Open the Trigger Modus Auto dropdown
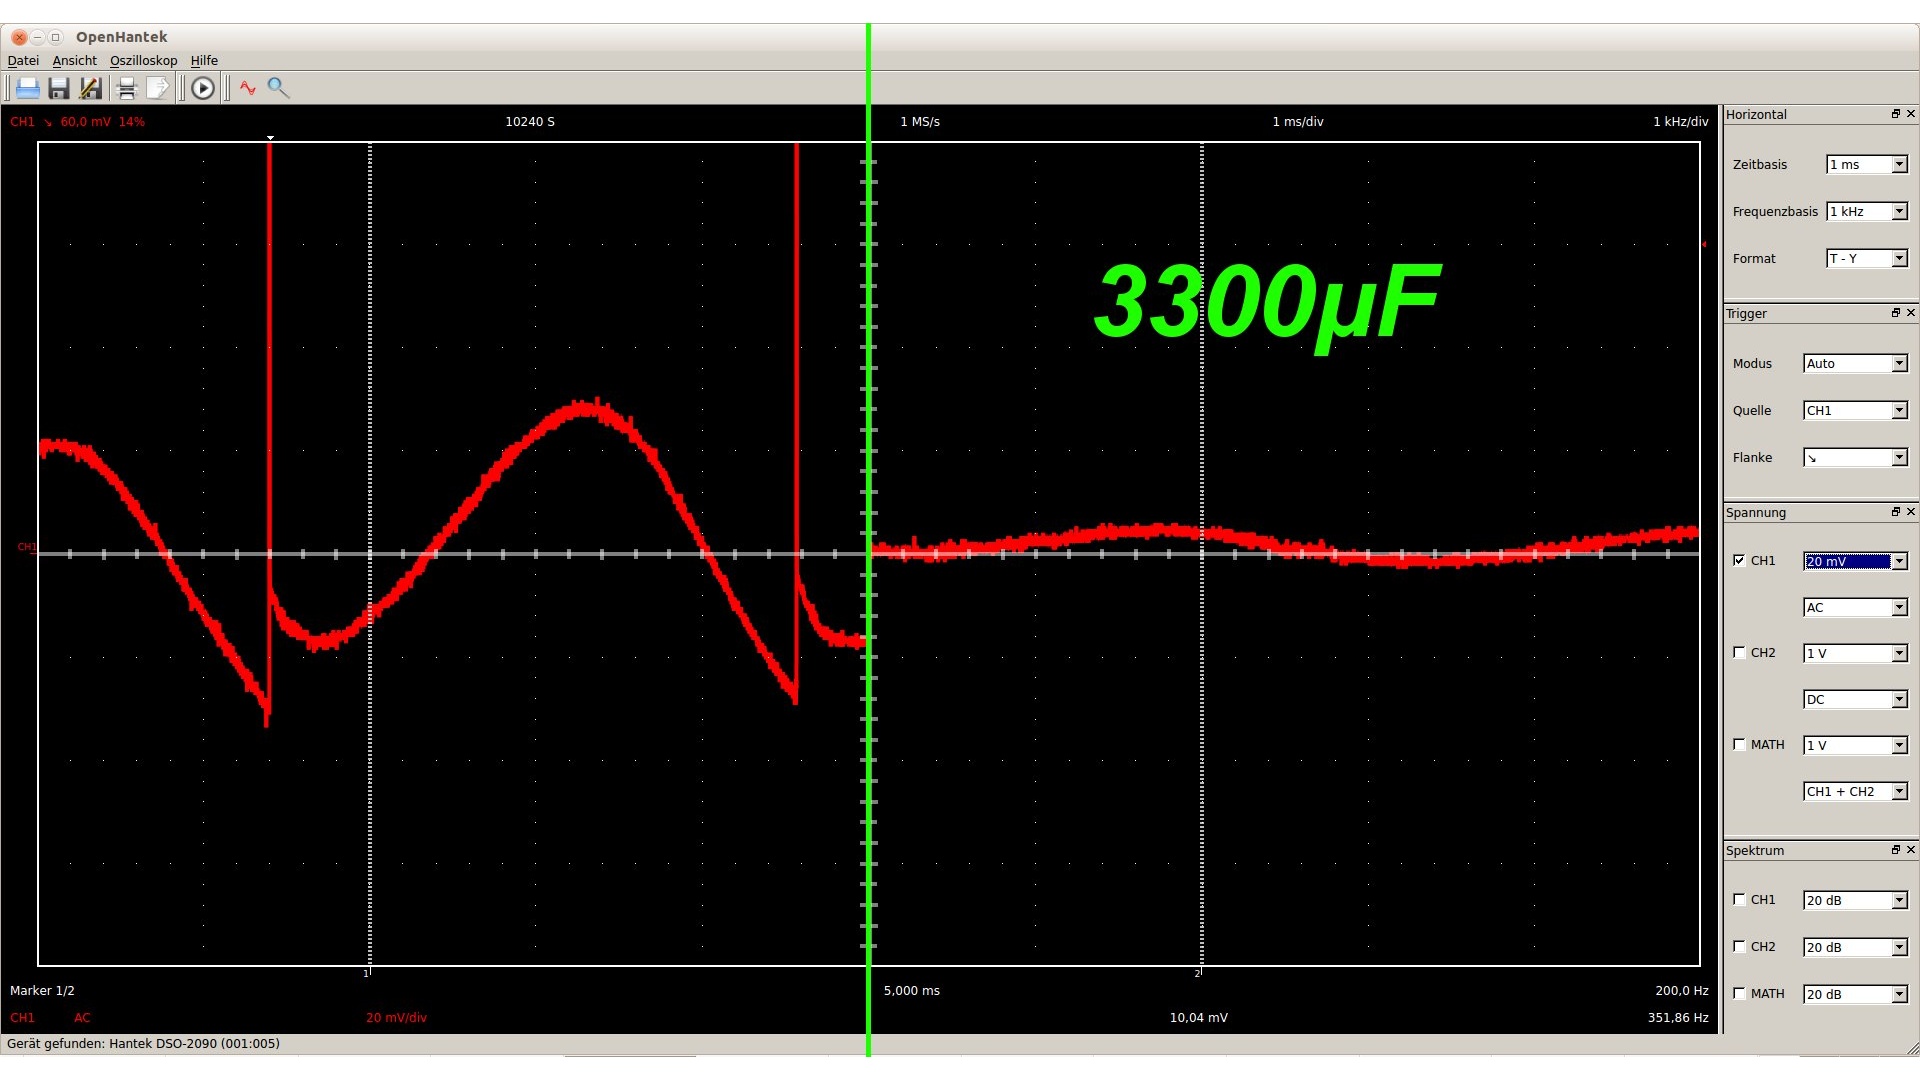Image resolution: width=1920 pixels, height=1080 pixels. (x=1855, y=364)
